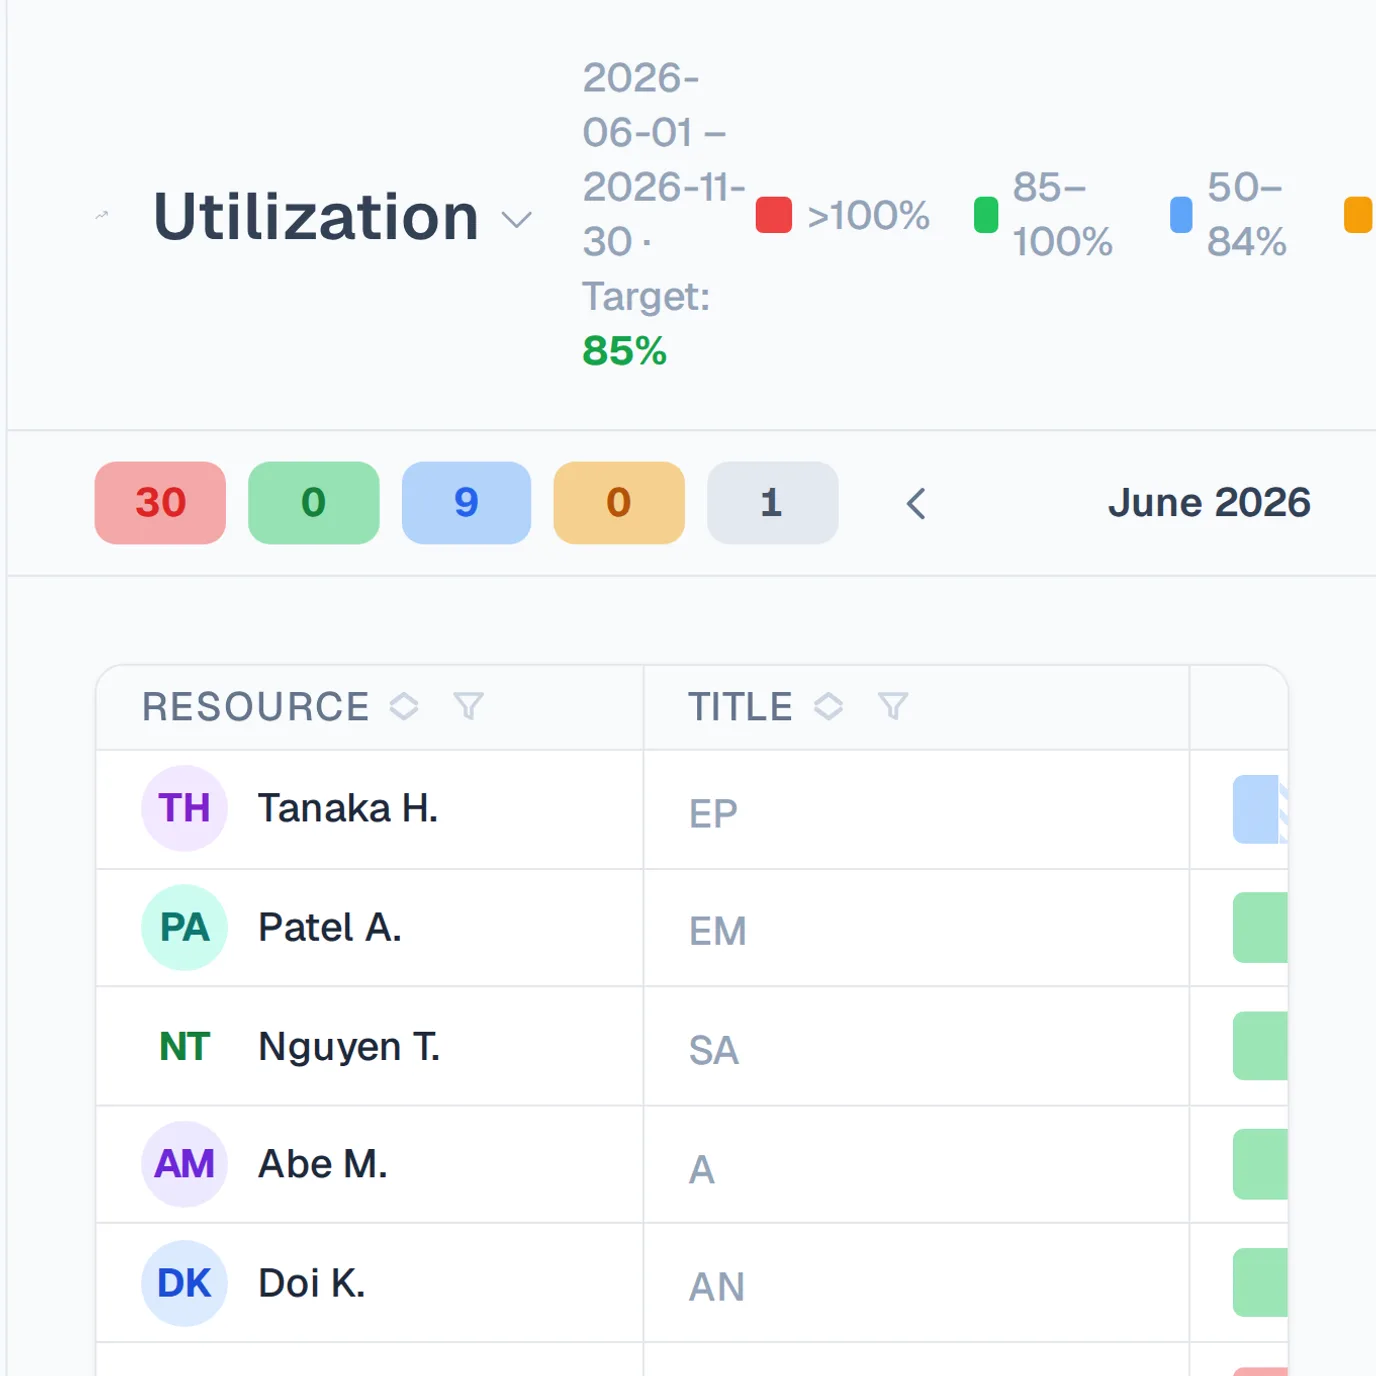Click the TITLE column header label
This screenshot has width=1376, height=1376.
740,707
